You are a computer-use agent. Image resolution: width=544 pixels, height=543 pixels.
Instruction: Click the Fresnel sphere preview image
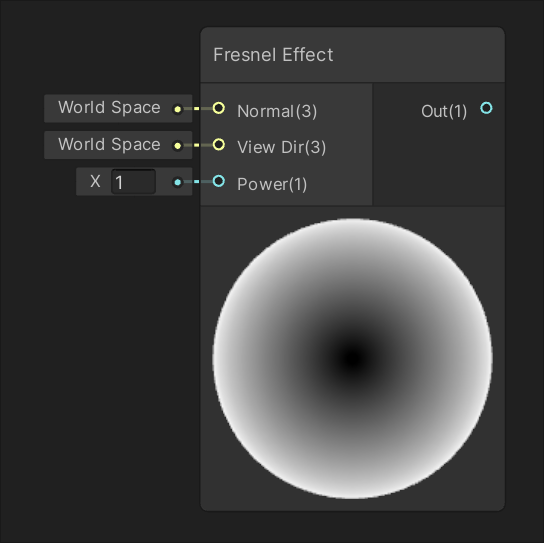click(352, 359)
